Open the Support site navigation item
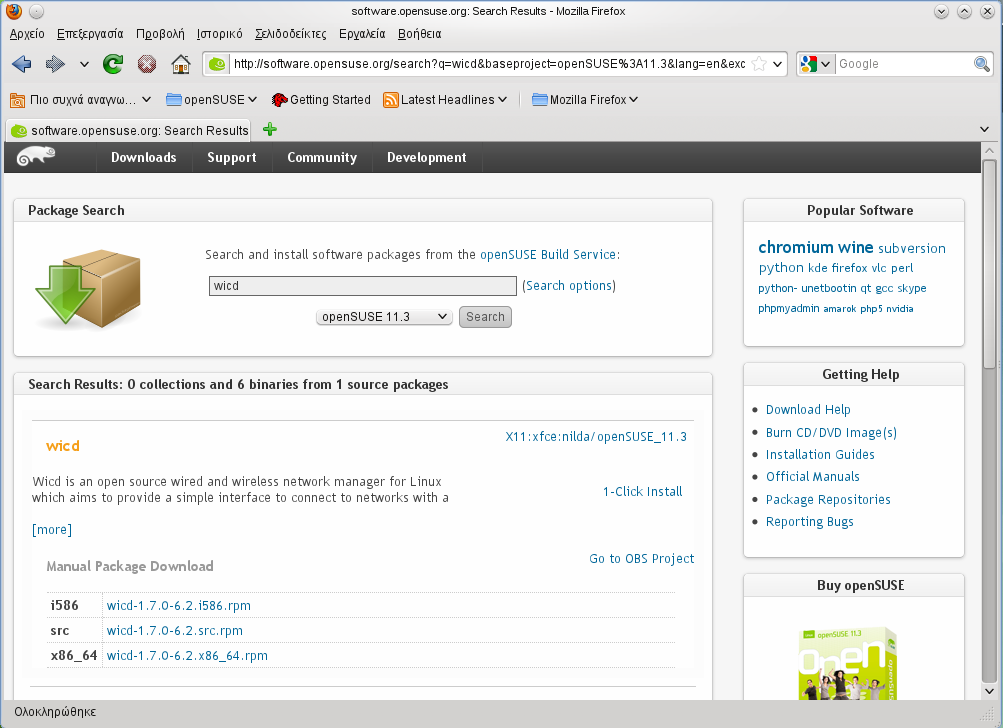 (x=232, y=157)
